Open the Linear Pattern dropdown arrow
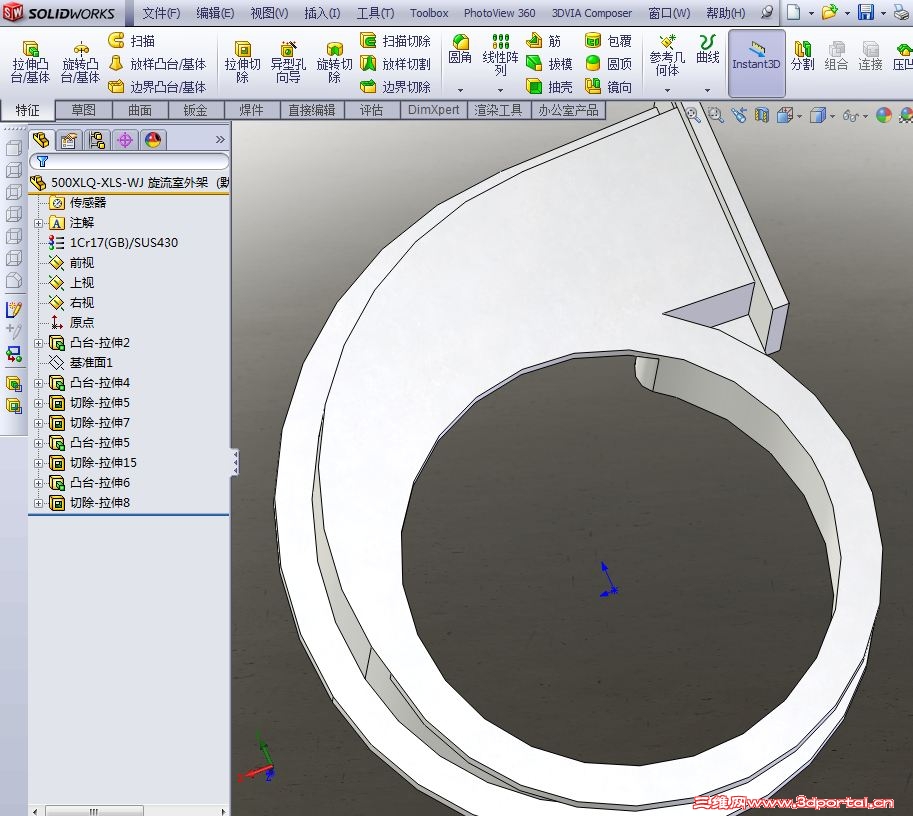The height and width of the screenshot is (816, 913). point(500,90)
